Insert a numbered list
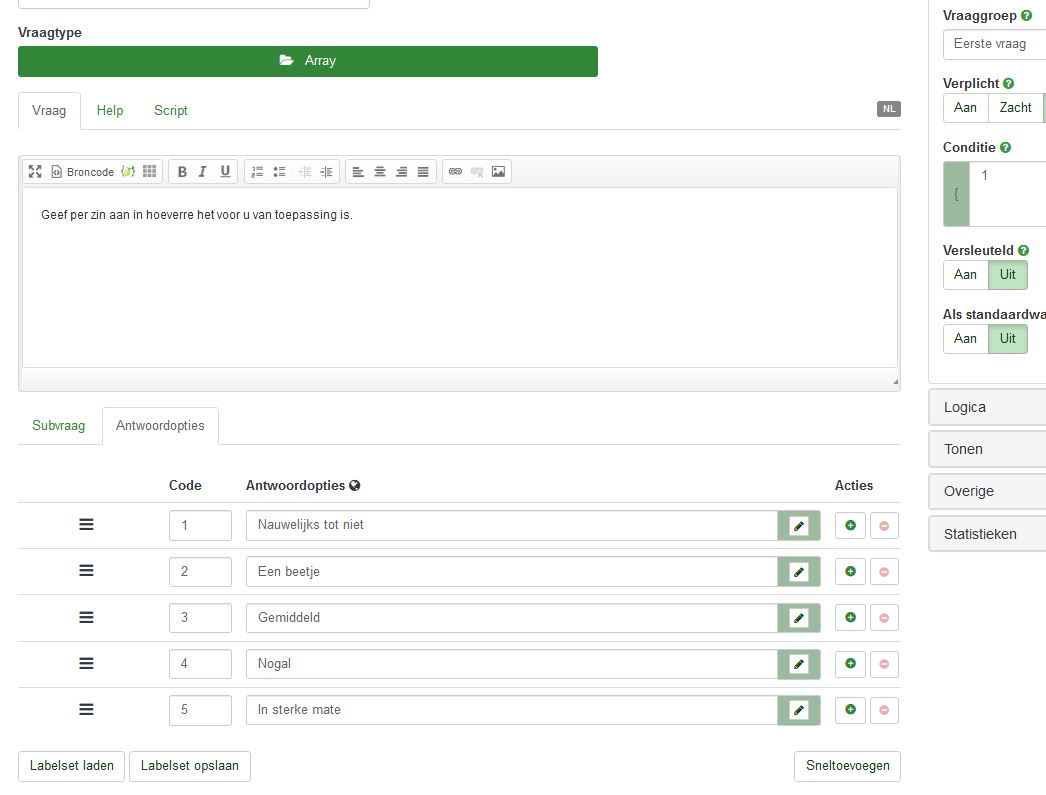This screenshot has height=795, width=1046. coord(257,172)
